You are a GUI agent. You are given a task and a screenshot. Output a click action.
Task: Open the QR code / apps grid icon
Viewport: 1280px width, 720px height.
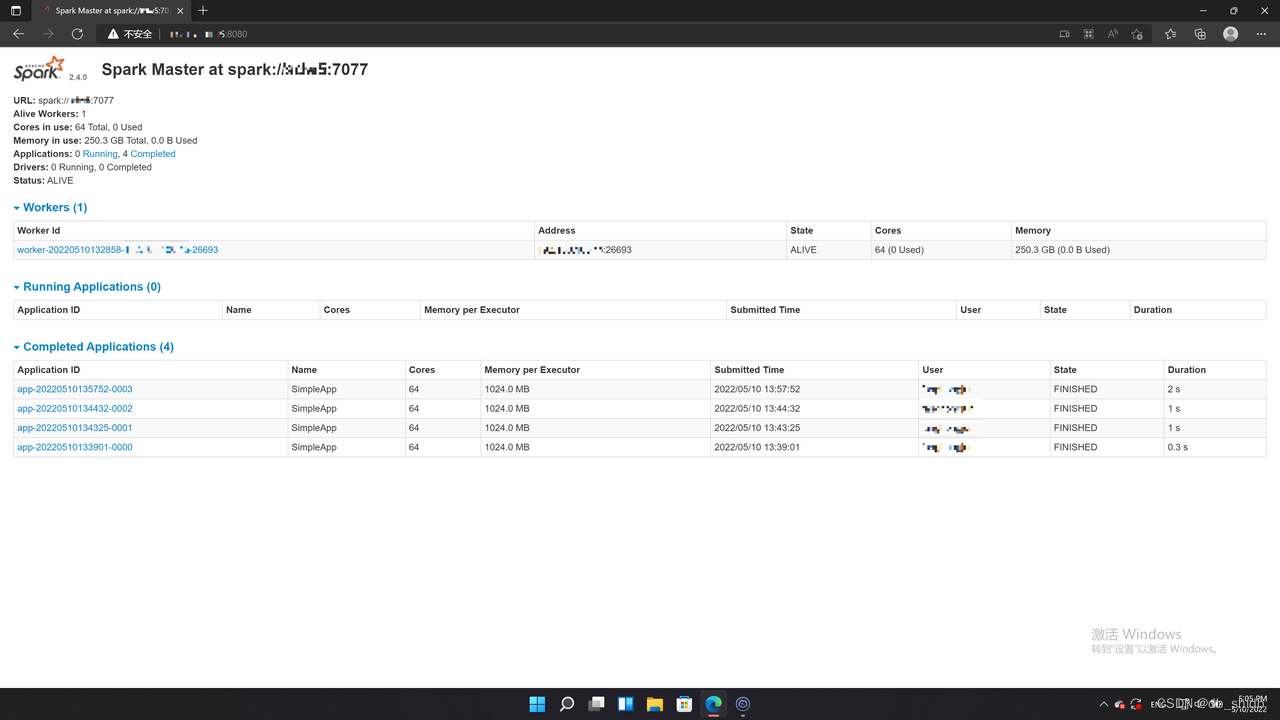[1088, 34]
